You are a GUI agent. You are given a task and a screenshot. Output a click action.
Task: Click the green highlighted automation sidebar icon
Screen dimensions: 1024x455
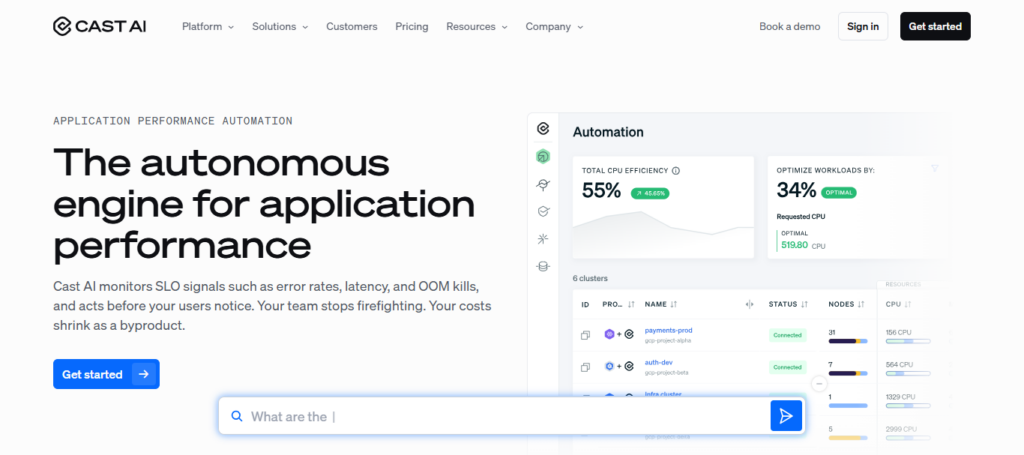pyautogui.click(x=543, y=157)
